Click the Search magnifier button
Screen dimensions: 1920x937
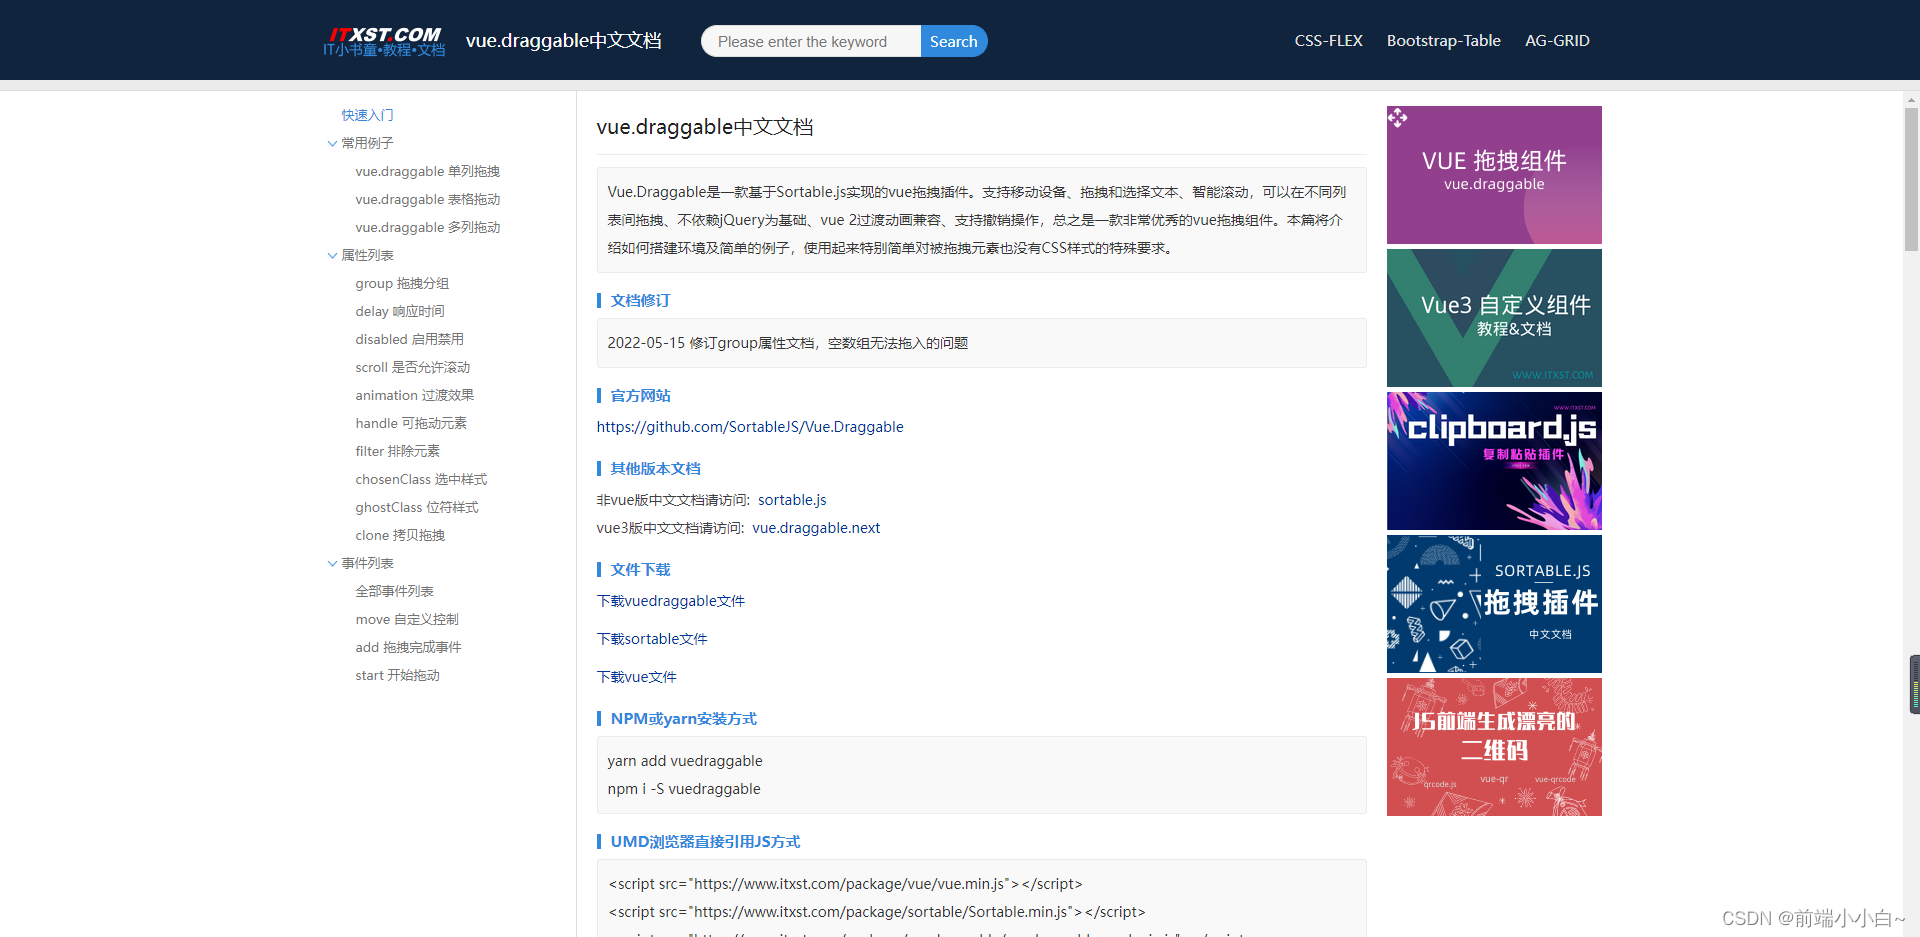pos(952,41)
